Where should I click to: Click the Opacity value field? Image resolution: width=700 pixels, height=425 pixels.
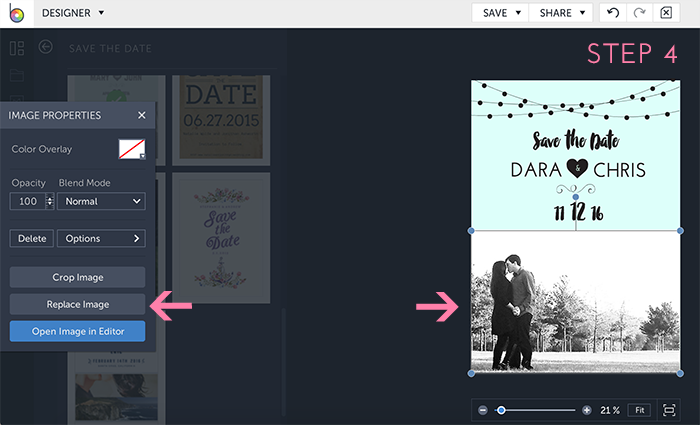[x=28, y=201]
